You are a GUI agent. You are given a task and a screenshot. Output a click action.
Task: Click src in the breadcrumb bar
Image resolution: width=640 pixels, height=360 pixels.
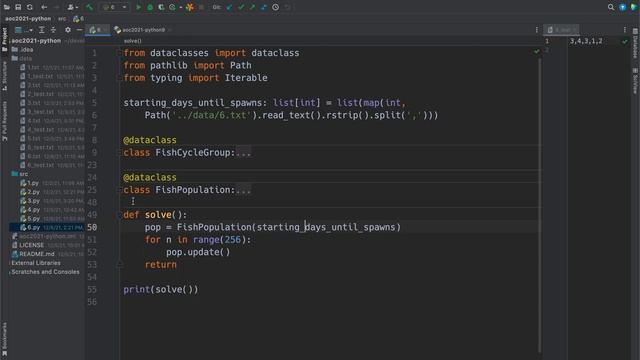62,19
